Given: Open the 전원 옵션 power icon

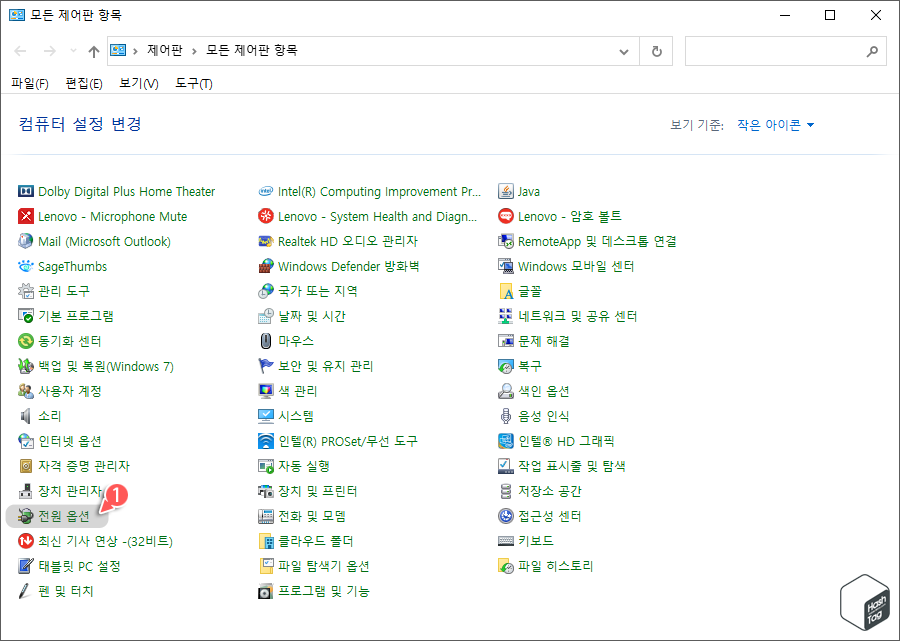Looking at the screenshot, I should tap(26, 516).
